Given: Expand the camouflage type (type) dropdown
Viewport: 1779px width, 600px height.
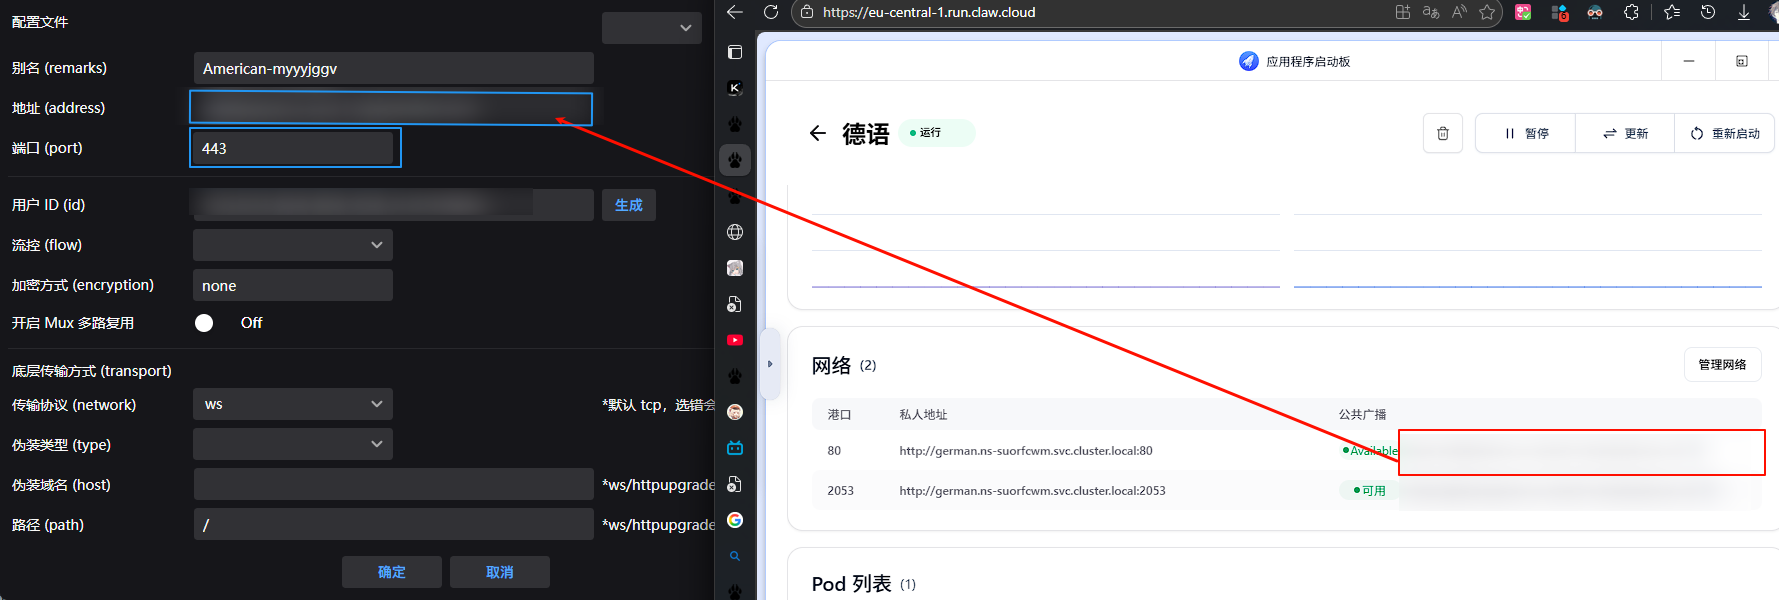Looking at the screenshot, I should (x=292, y=444).
